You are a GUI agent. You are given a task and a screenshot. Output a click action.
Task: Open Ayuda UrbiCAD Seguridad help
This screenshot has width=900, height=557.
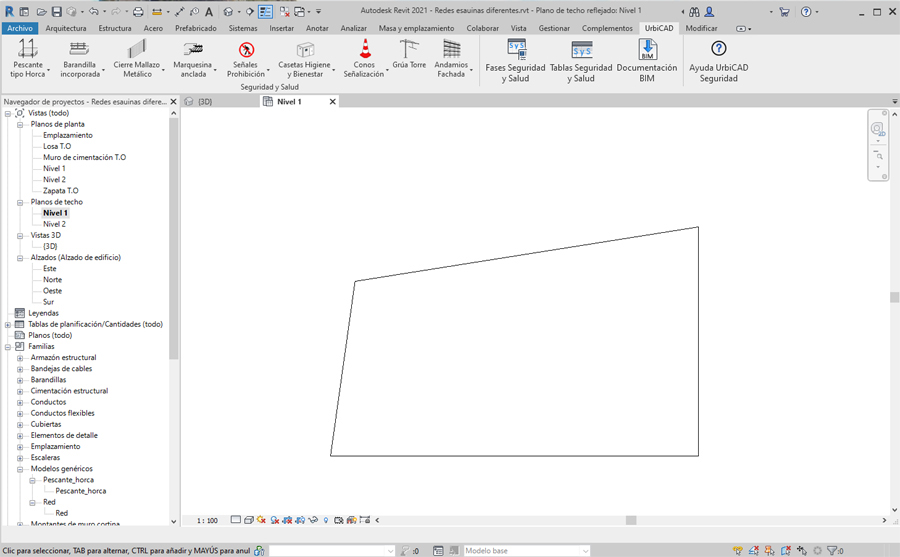point(718,60)
